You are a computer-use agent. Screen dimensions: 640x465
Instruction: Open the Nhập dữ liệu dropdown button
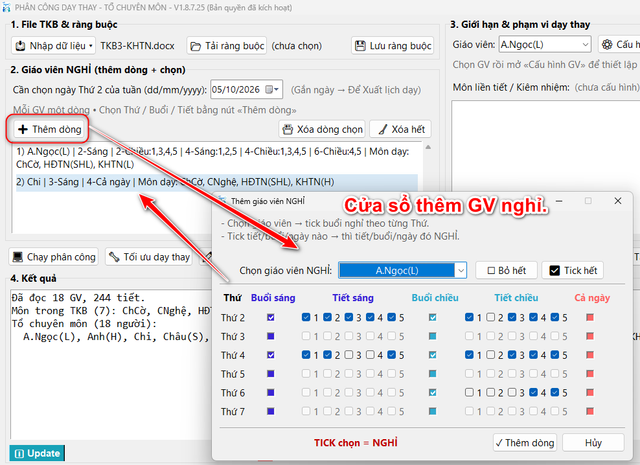pyautogui.click(x=53, y=45)
